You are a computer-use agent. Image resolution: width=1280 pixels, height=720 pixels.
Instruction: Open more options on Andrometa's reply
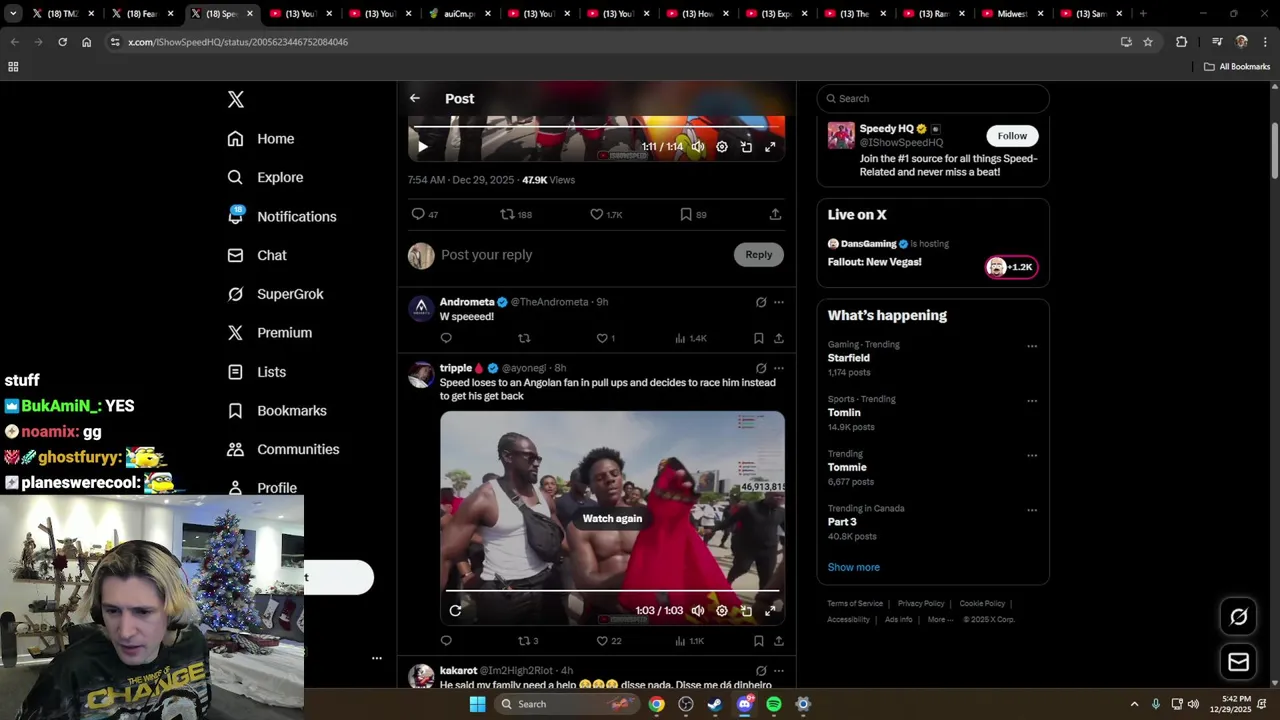pyautogui.click(x=779, y=302)
